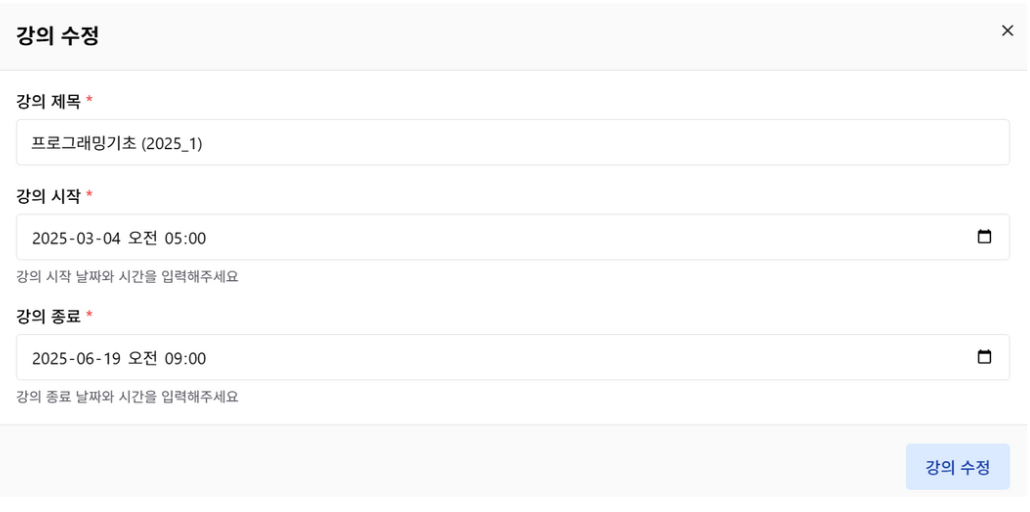Click the 강의 시작 field label
Image resolution: width=1030 pixels, height=512 pixels.
click(48, 196)
